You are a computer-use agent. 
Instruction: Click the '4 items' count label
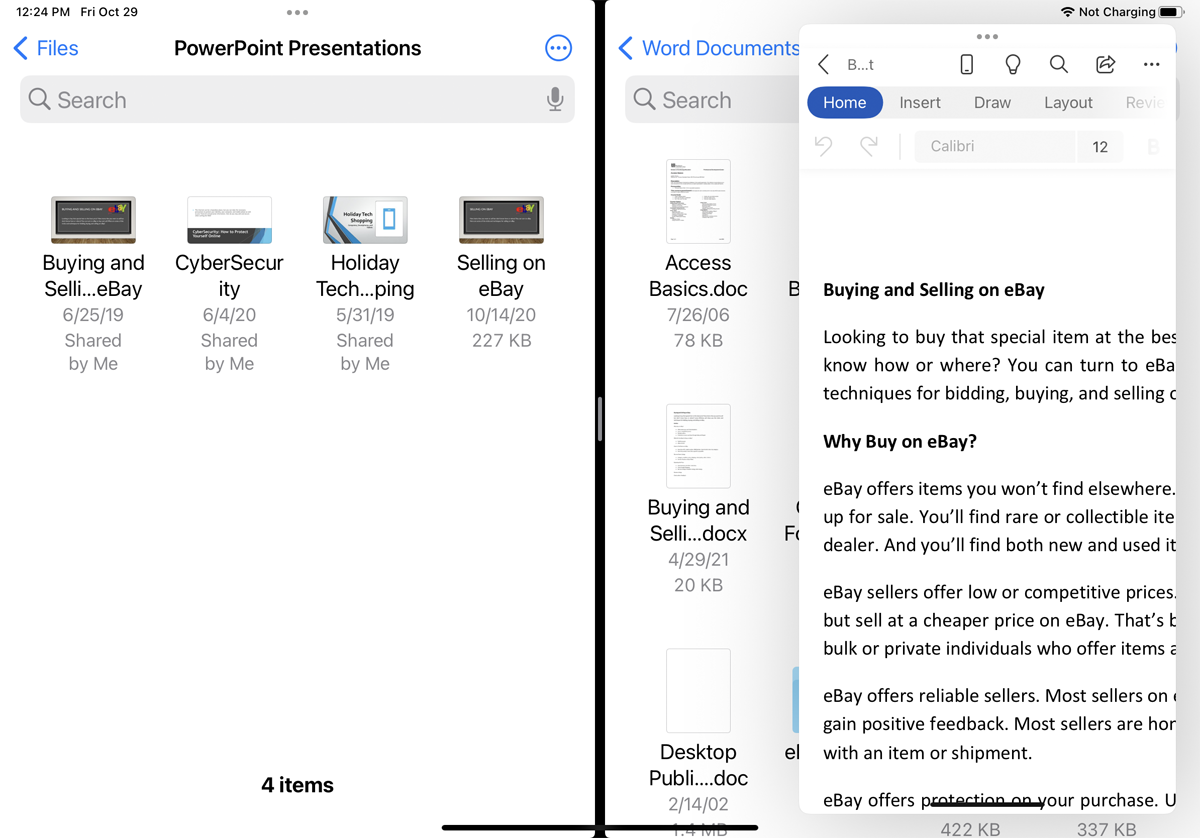(297, 785)
